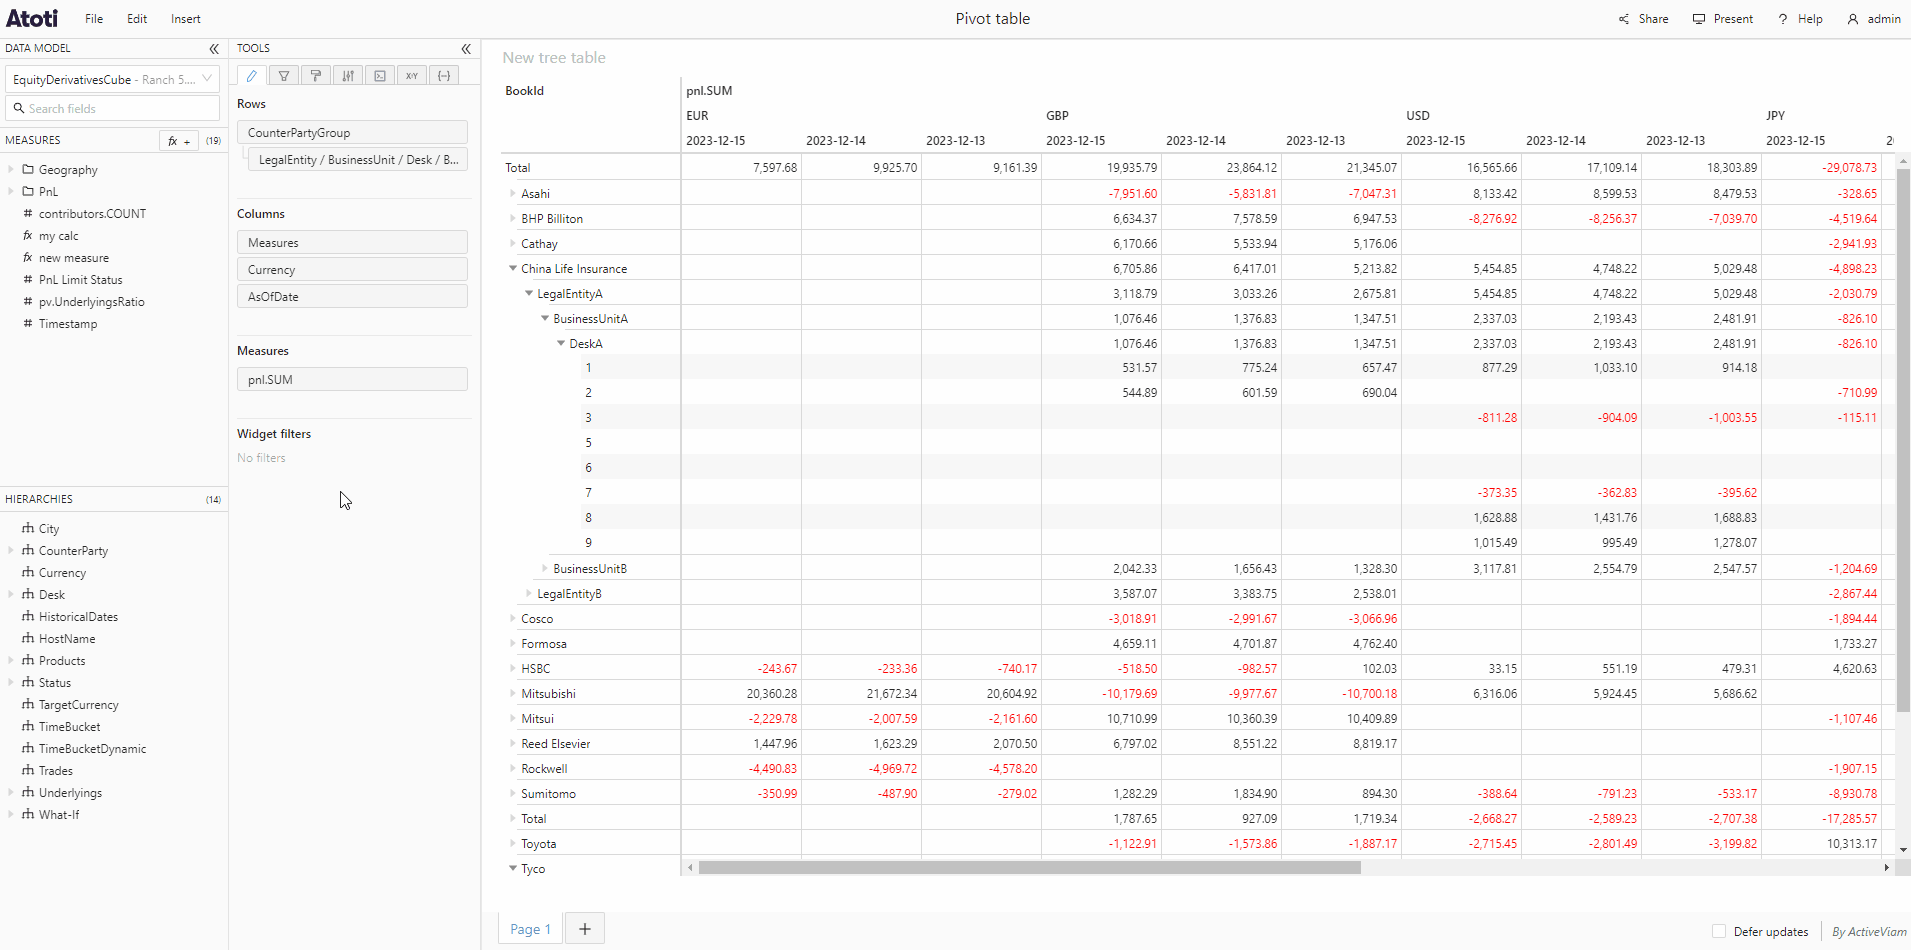This screenshot has height=950, width=1911.
Task: Click the Mitsubishi row label
Action: coord(548,693)
